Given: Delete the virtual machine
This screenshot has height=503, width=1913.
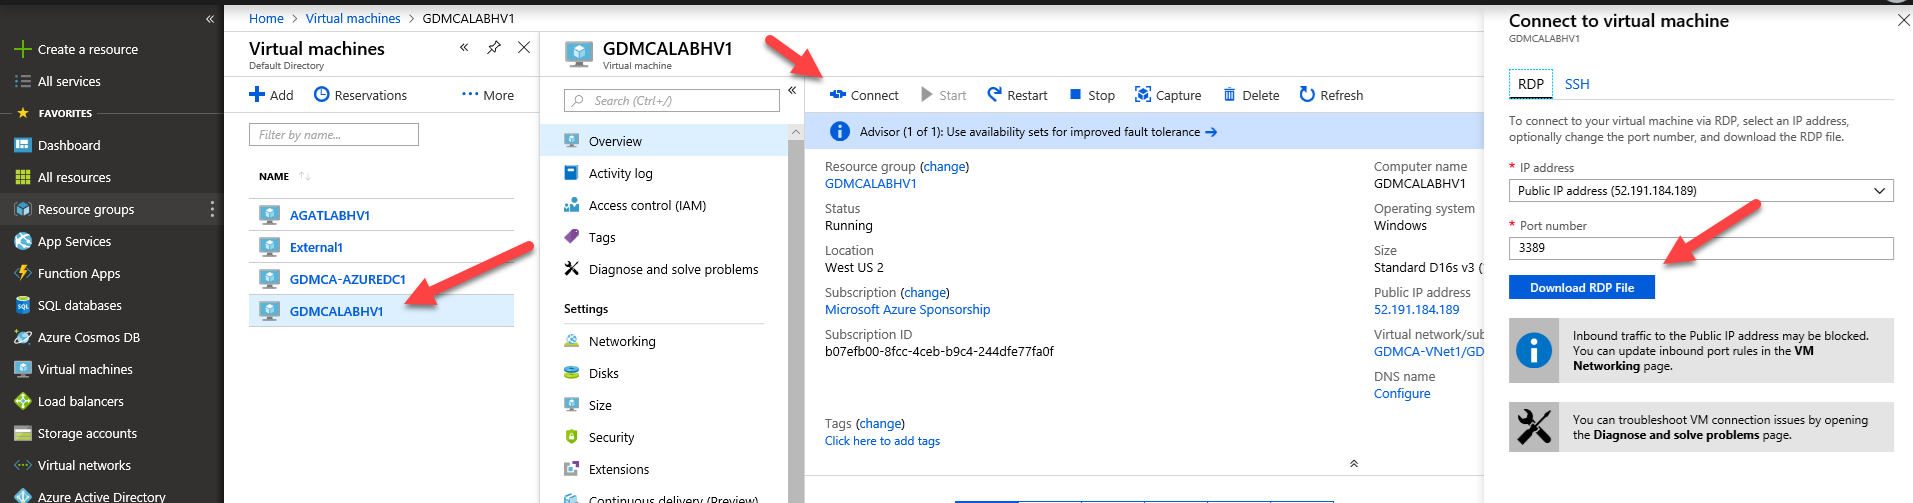Looking at the screenshot, I should coord(1251,95).
